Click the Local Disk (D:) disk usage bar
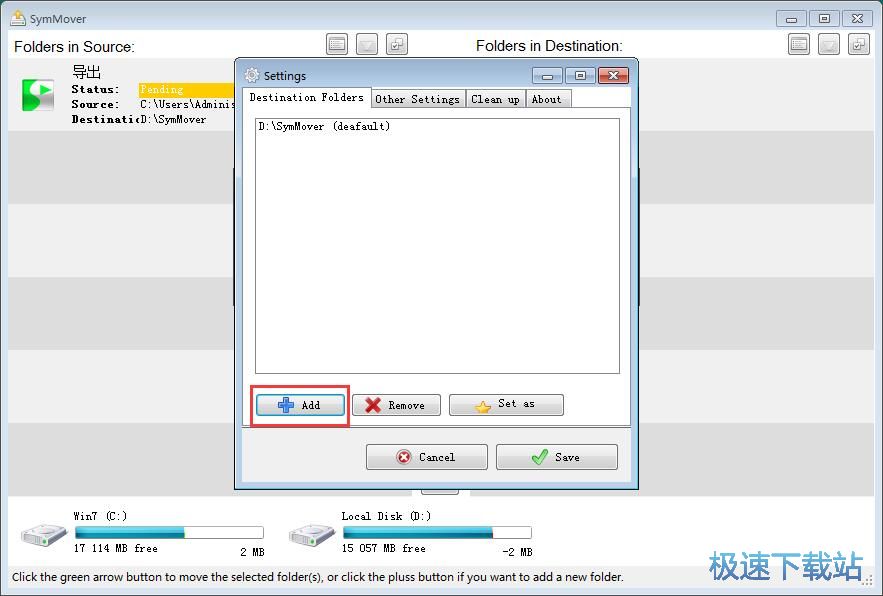Screen dimensions: 883x596 437,532
